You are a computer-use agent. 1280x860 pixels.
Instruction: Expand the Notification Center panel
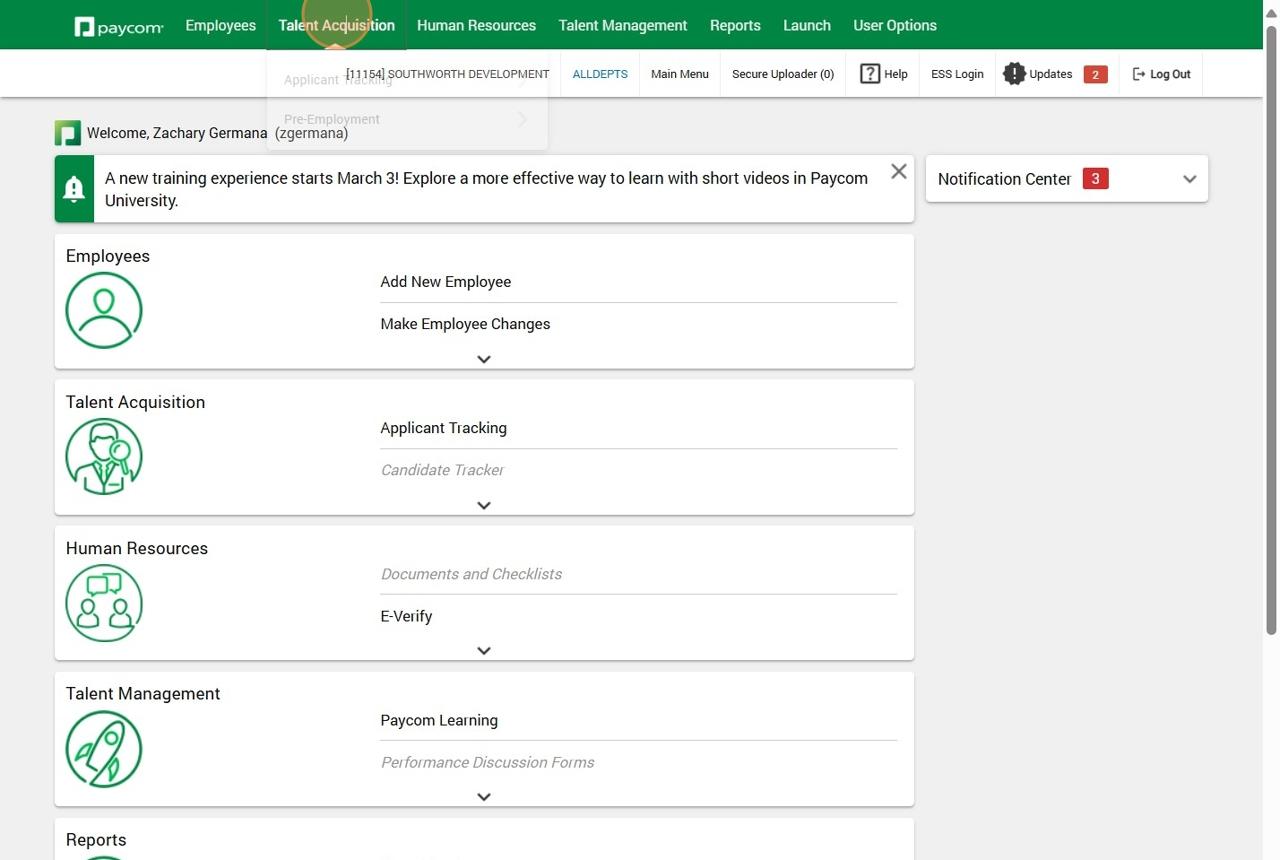1189,179
